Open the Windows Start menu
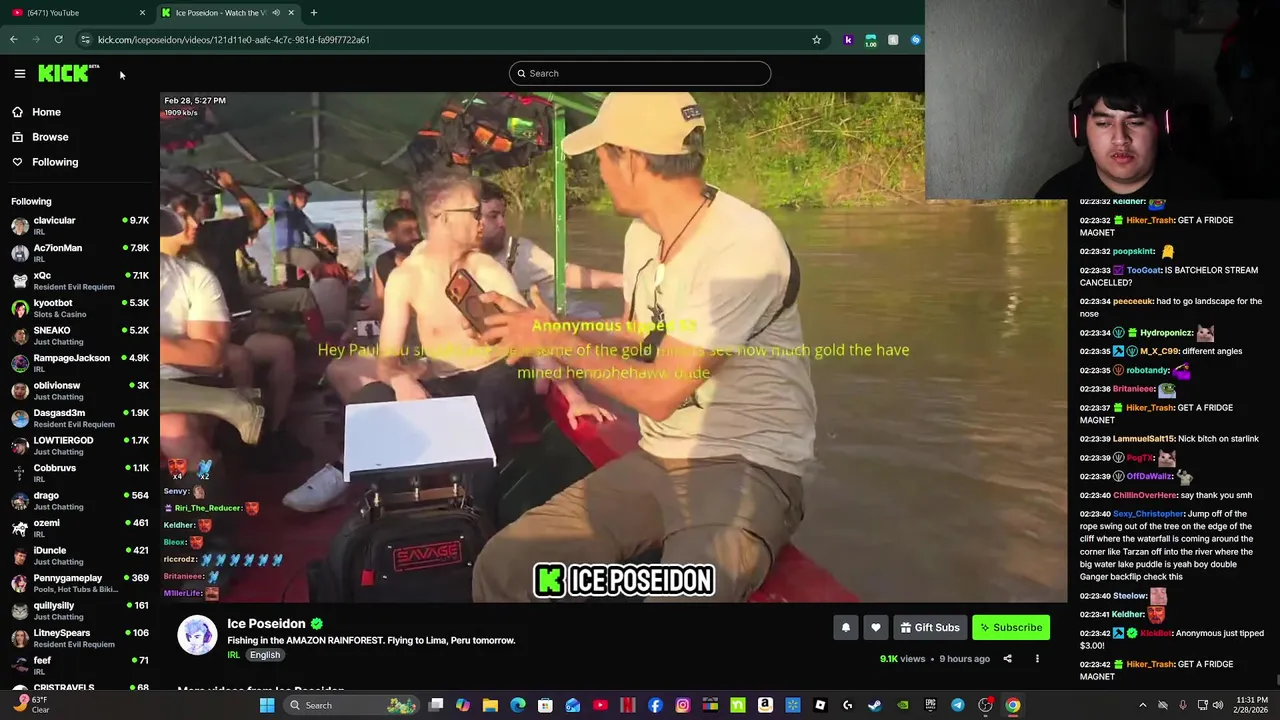The image size is (1280, 720). 267,705
